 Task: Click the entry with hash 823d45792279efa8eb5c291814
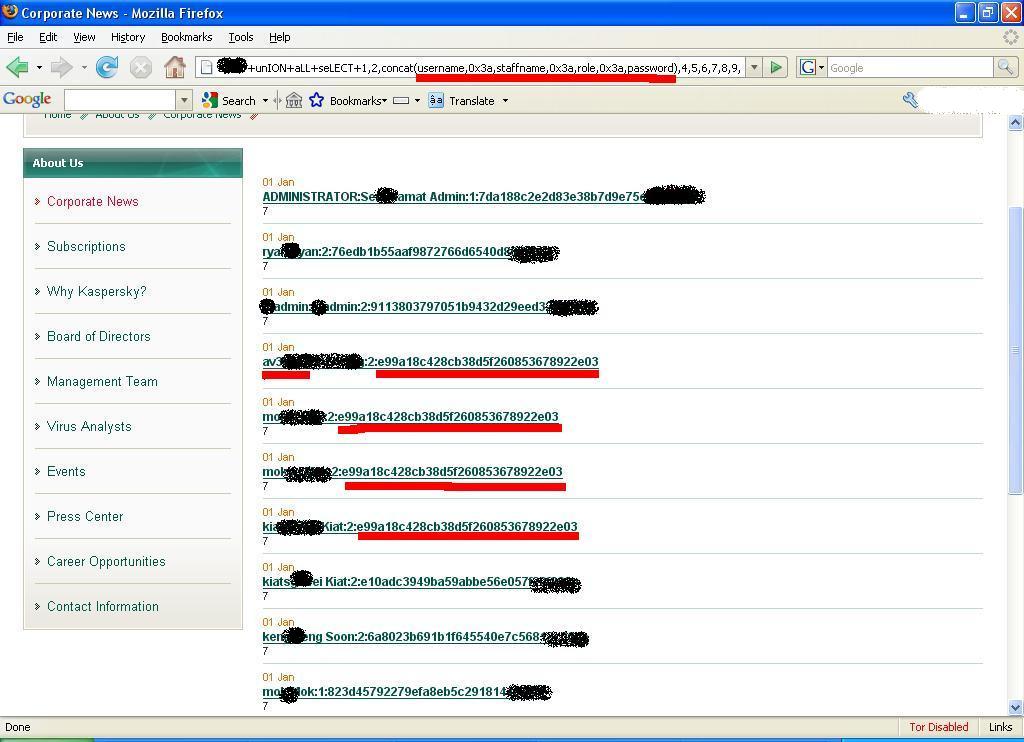(407, 692)
